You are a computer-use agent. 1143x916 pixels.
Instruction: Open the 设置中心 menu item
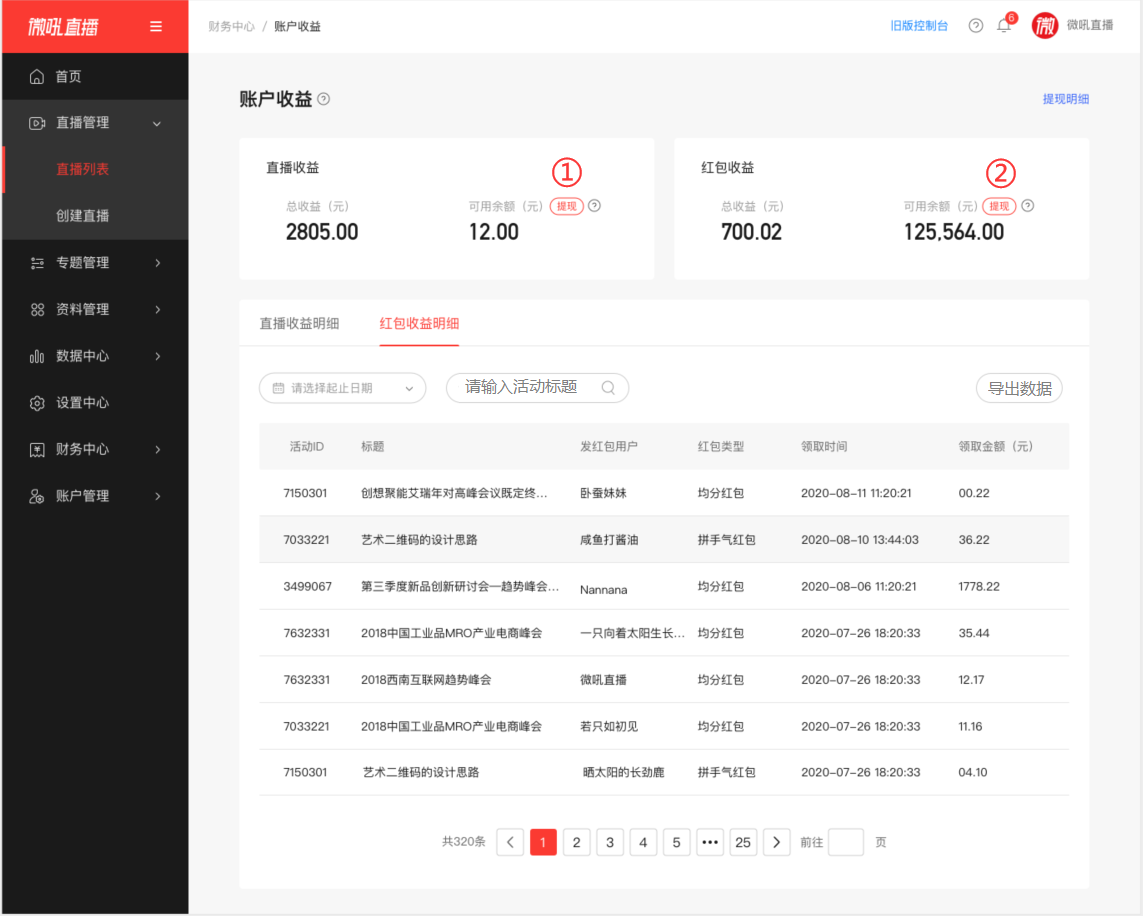95,403
